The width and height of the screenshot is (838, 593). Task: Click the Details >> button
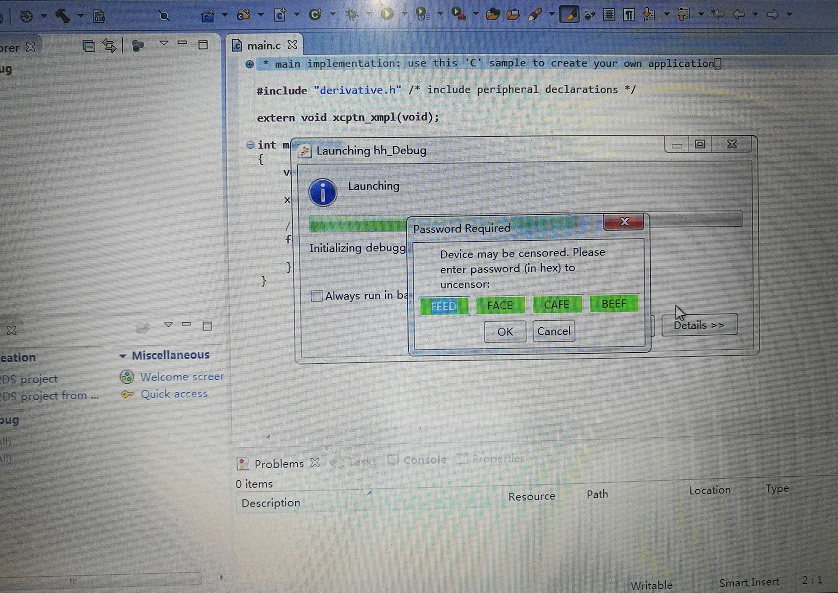[700, 325]
